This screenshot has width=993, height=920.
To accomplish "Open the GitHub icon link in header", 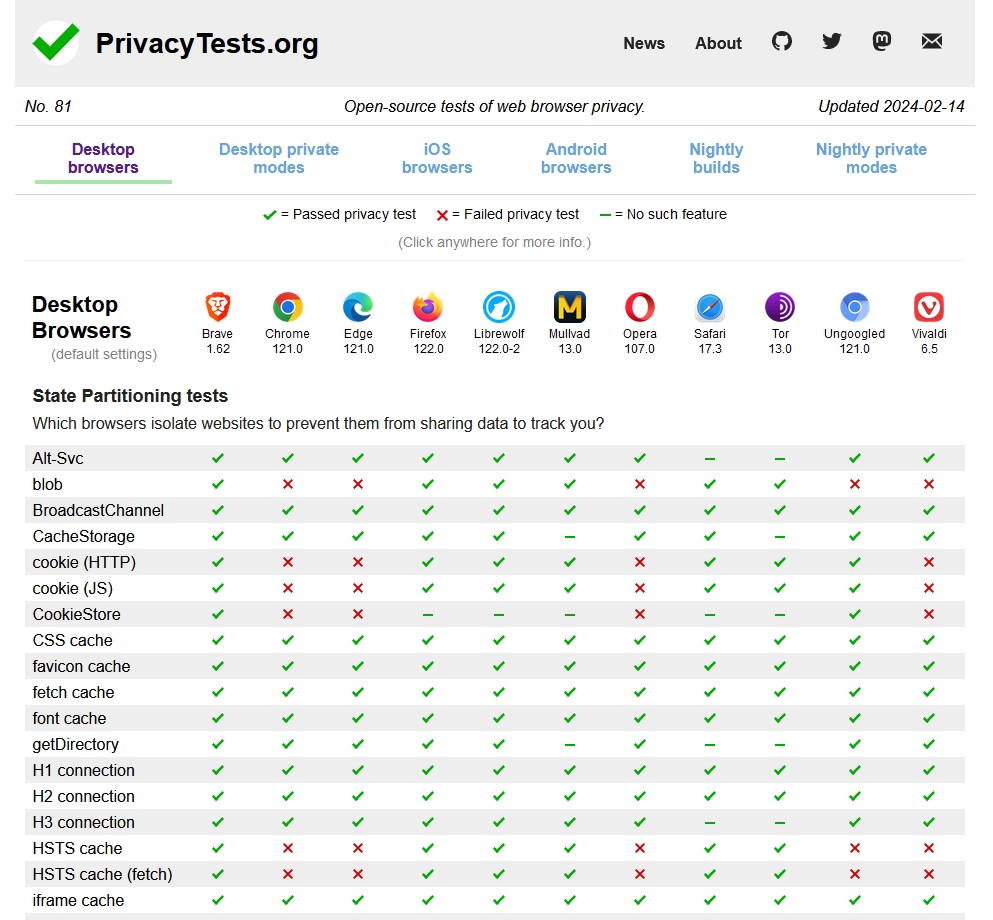I will click(781, 42).
